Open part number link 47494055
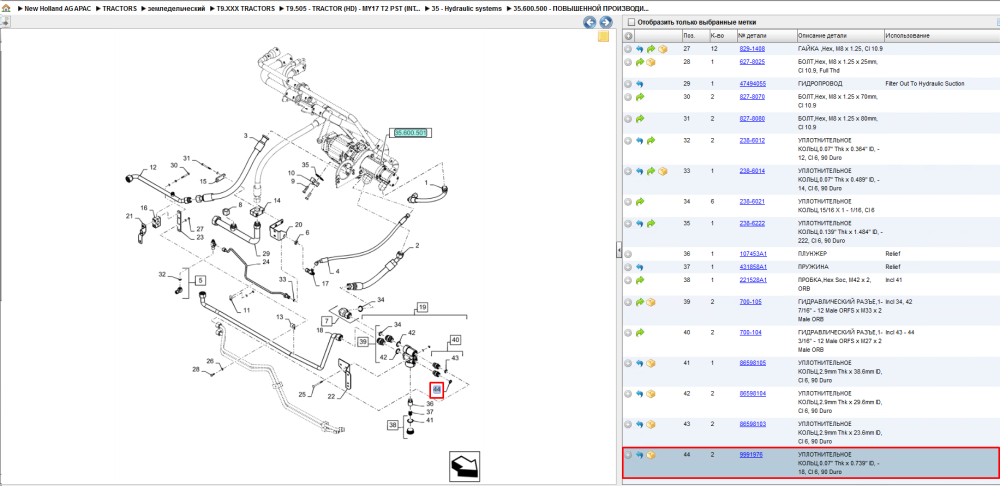This screenshot has height=486, width=1000. point(753,84)
